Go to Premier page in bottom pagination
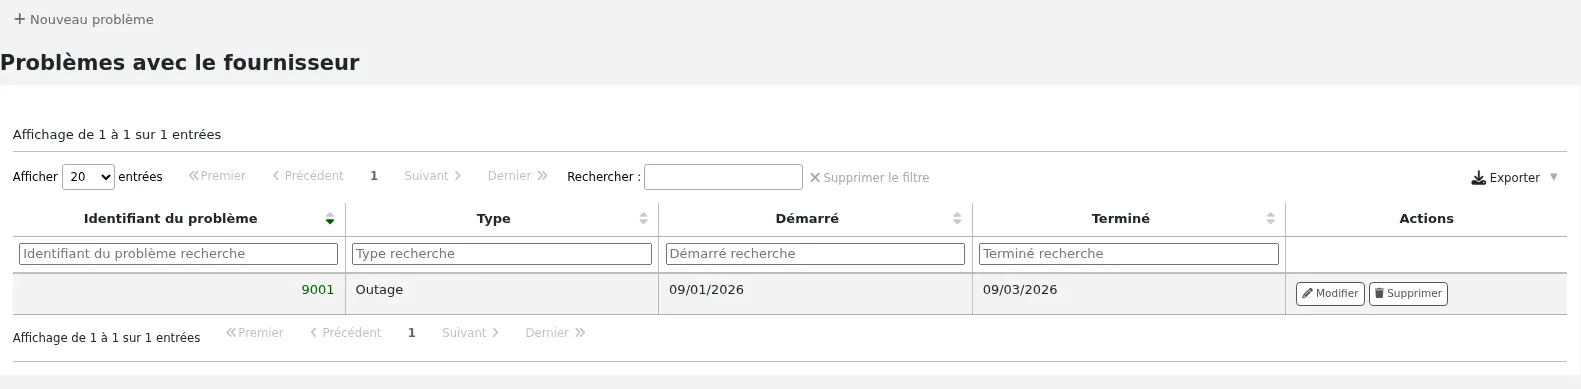This screenshot has width=1581, height=389. click(255, 333)
